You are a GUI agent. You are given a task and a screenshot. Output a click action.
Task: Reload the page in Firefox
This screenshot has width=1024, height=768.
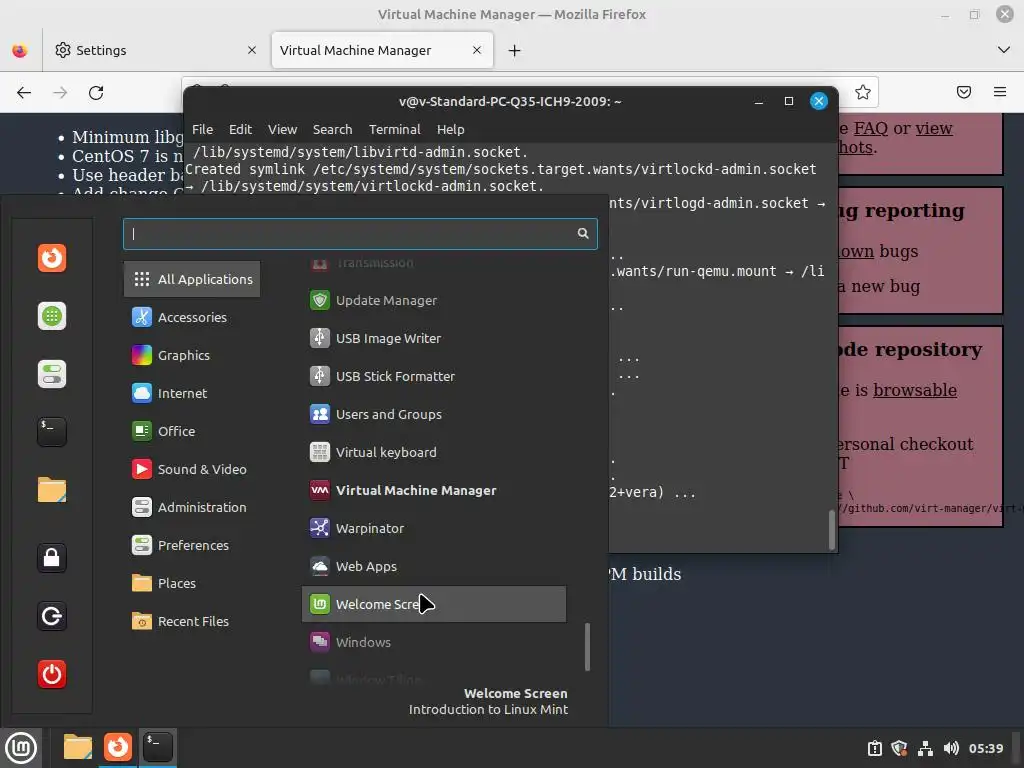coord(96,93)
